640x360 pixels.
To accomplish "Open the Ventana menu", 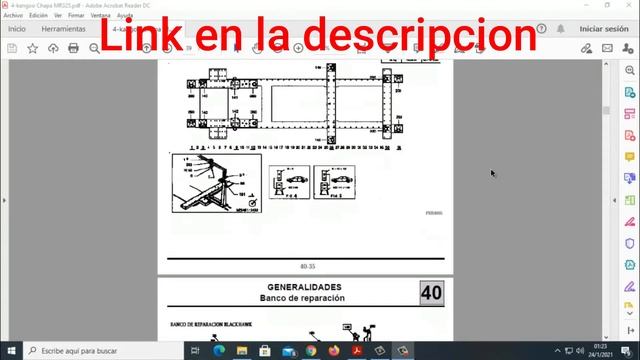I will pyautogui.click(x=100, y=15).
